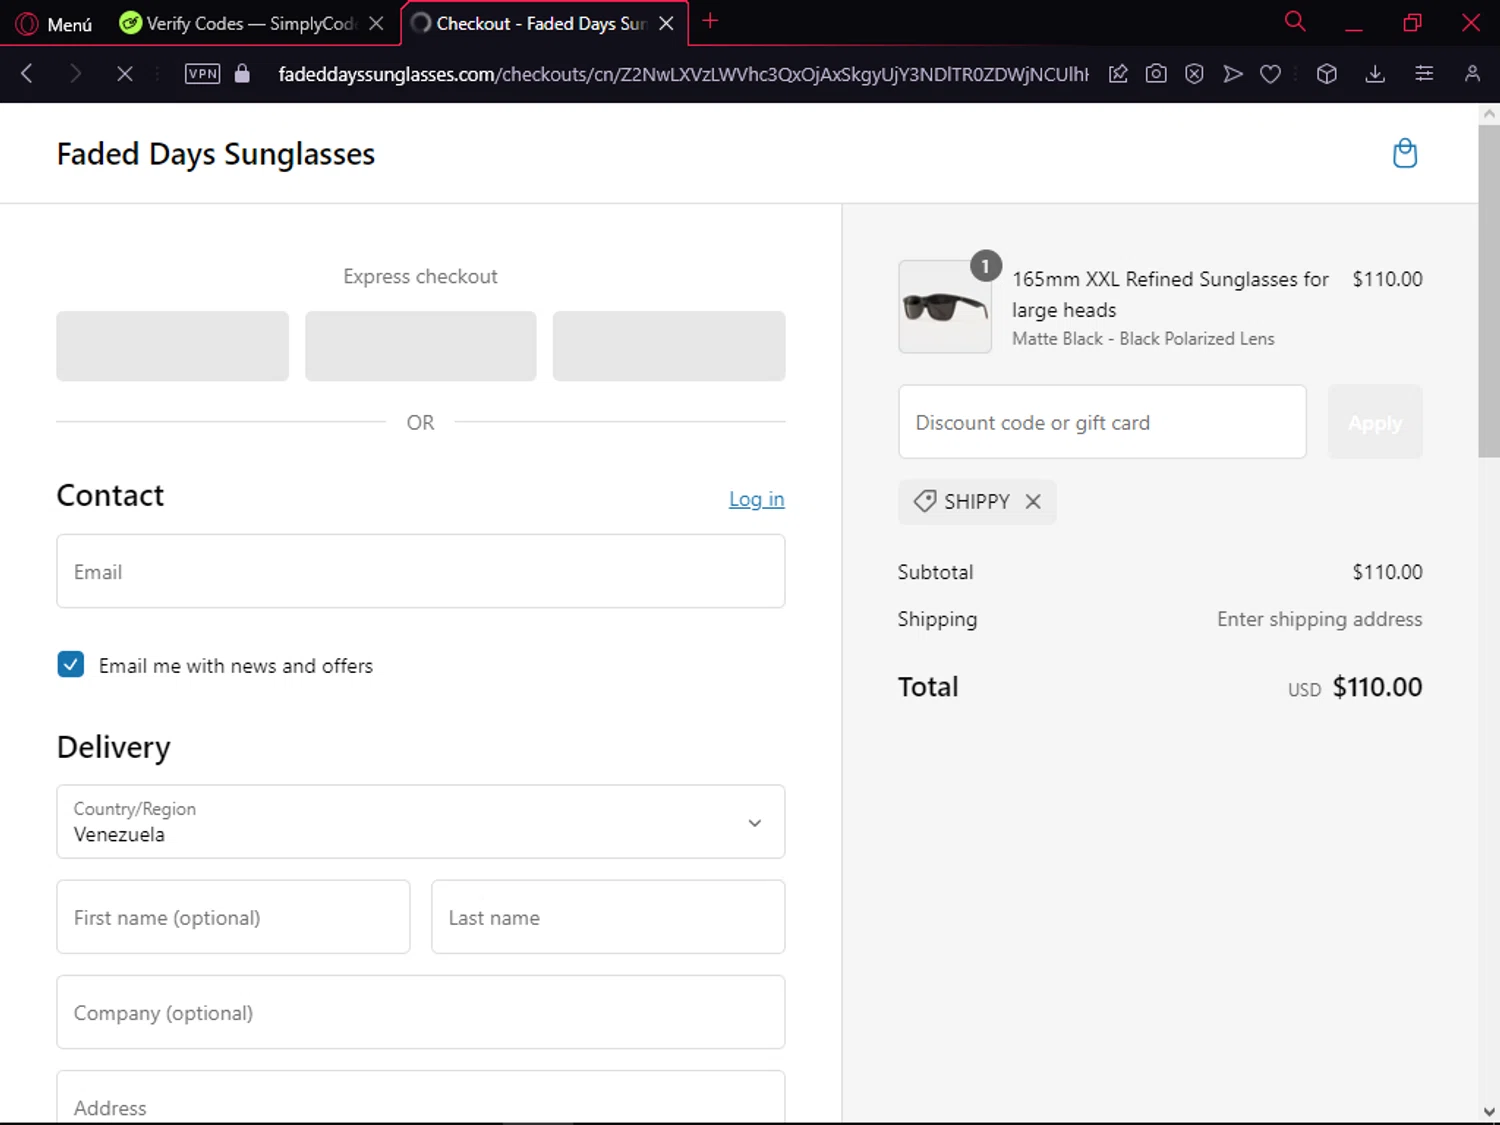
Task: Click the "Enter shipping address" text
Action: click(x=1319, y=619)
